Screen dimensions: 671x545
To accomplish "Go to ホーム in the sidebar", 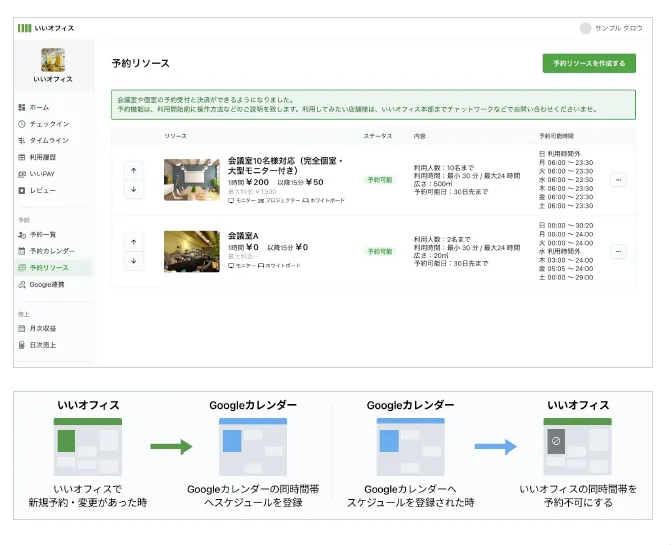I will point(34,107).
